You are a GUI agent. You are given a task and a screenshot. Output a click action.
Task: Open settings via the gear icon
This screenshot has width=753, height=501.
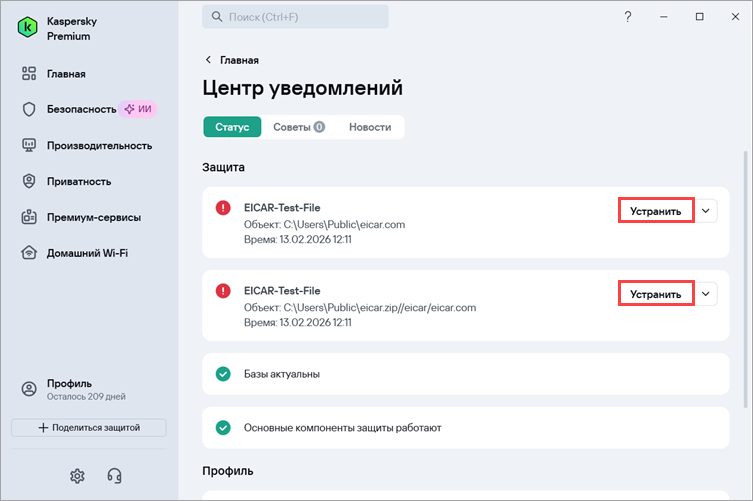pyautogui.click(x=77, y=476)
